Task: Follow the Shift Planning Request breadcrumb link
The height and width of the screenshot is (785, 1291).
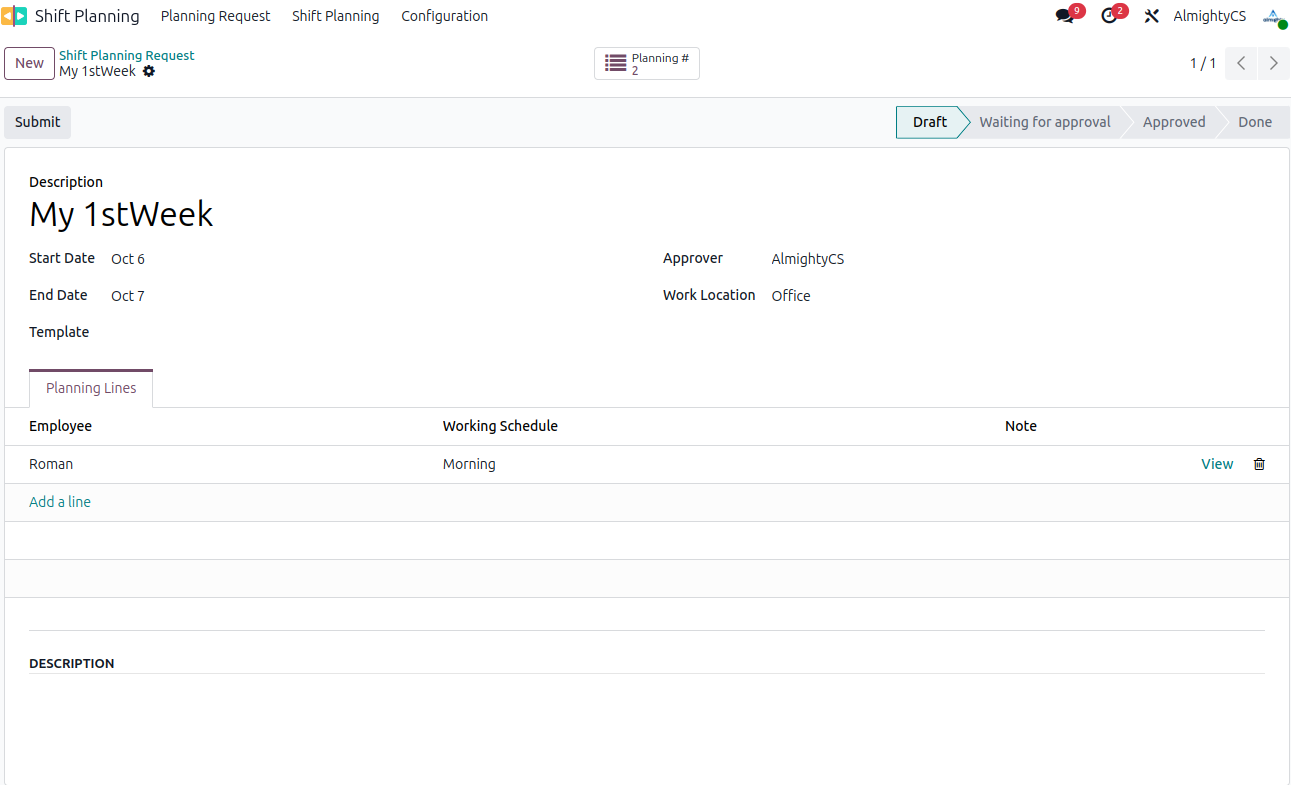Action: click(126, 55)
